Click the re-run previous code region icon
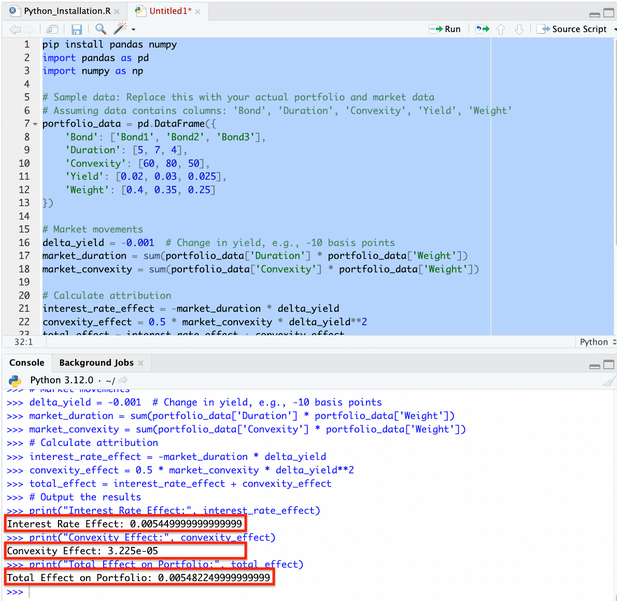The width and height of the screenshot is (617, 601). click(482, 29)
